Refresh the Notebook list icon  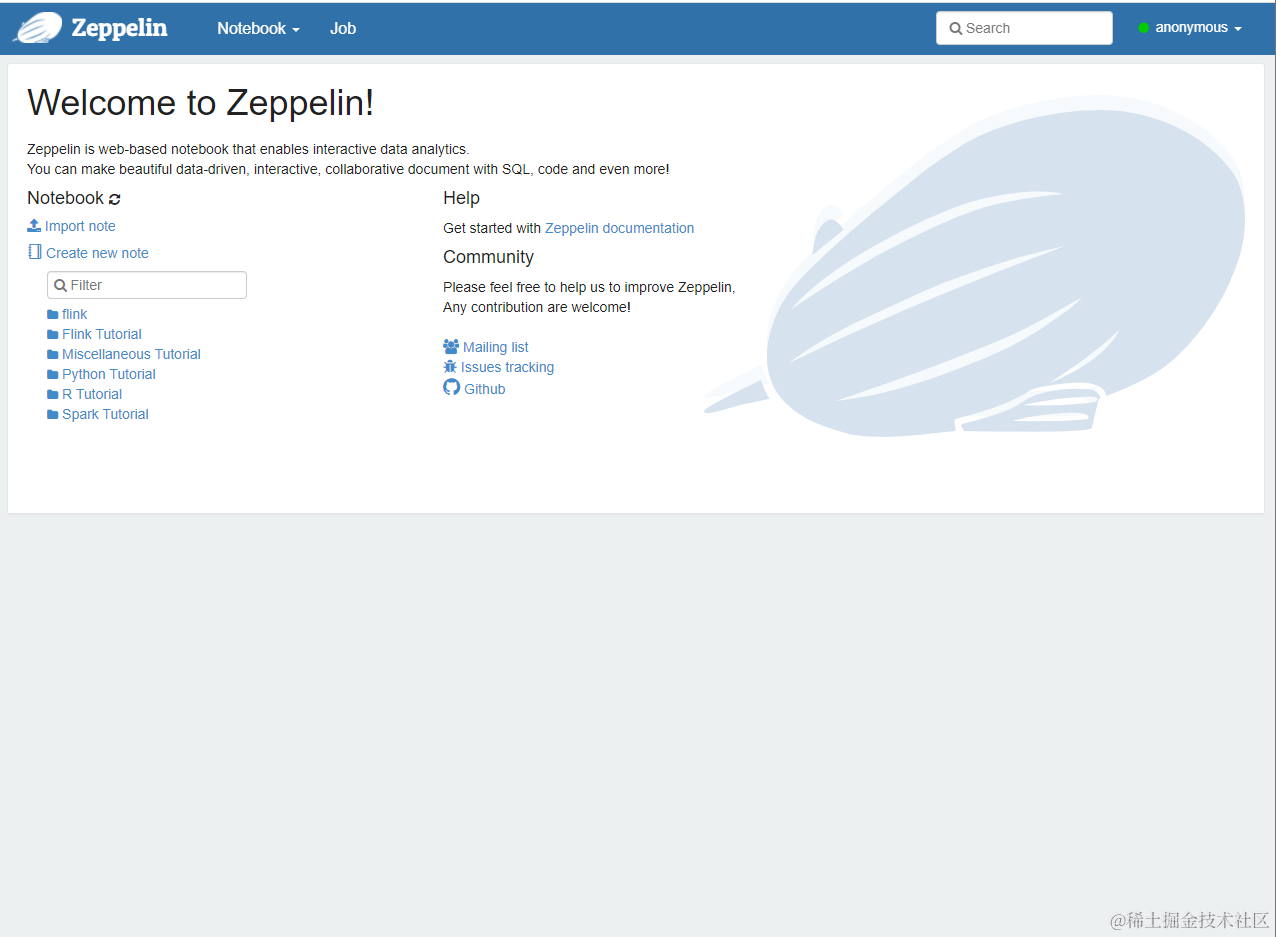pos(115,199)
